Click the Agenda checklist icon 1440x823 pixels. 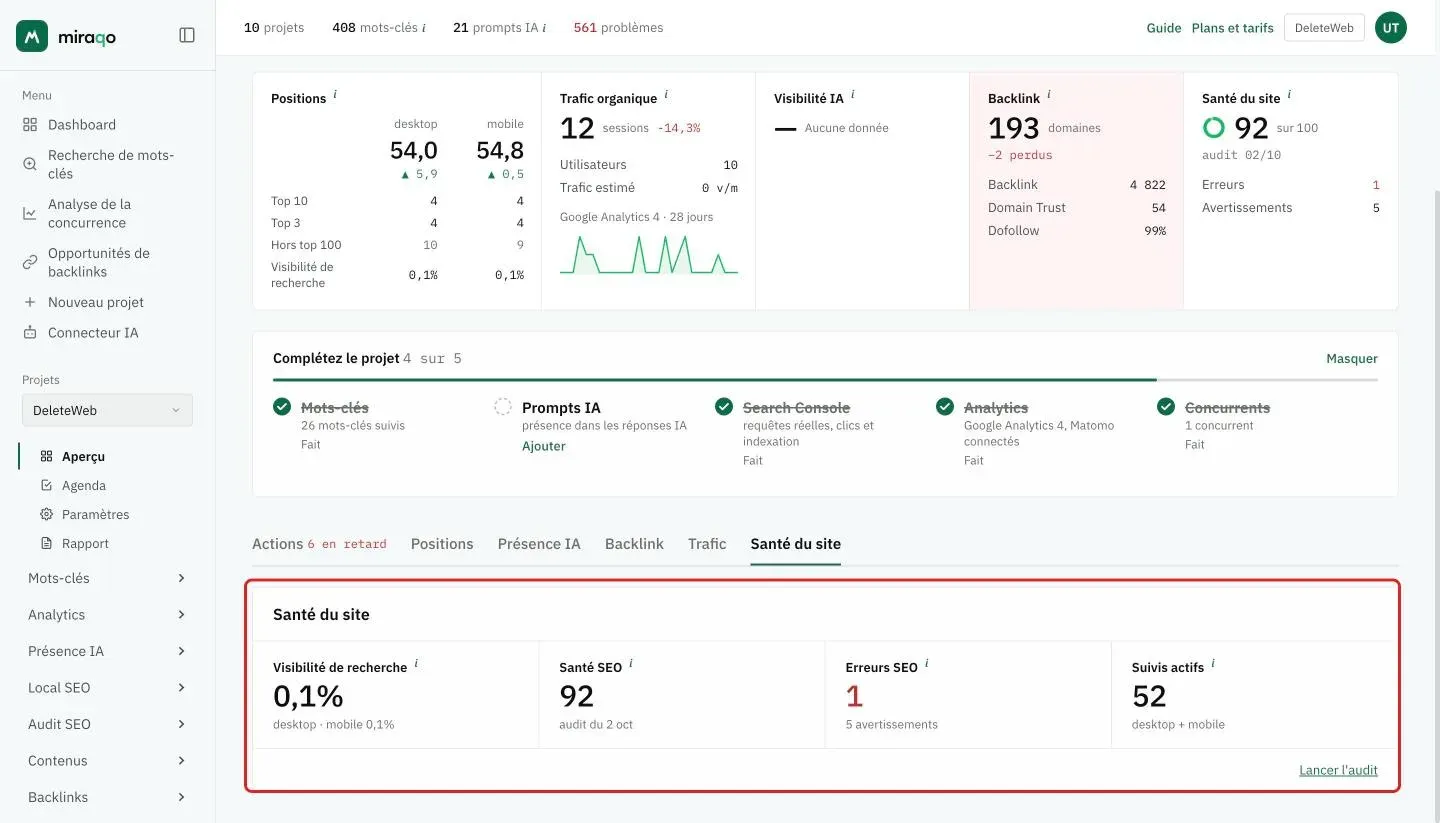tap(46, 485)
